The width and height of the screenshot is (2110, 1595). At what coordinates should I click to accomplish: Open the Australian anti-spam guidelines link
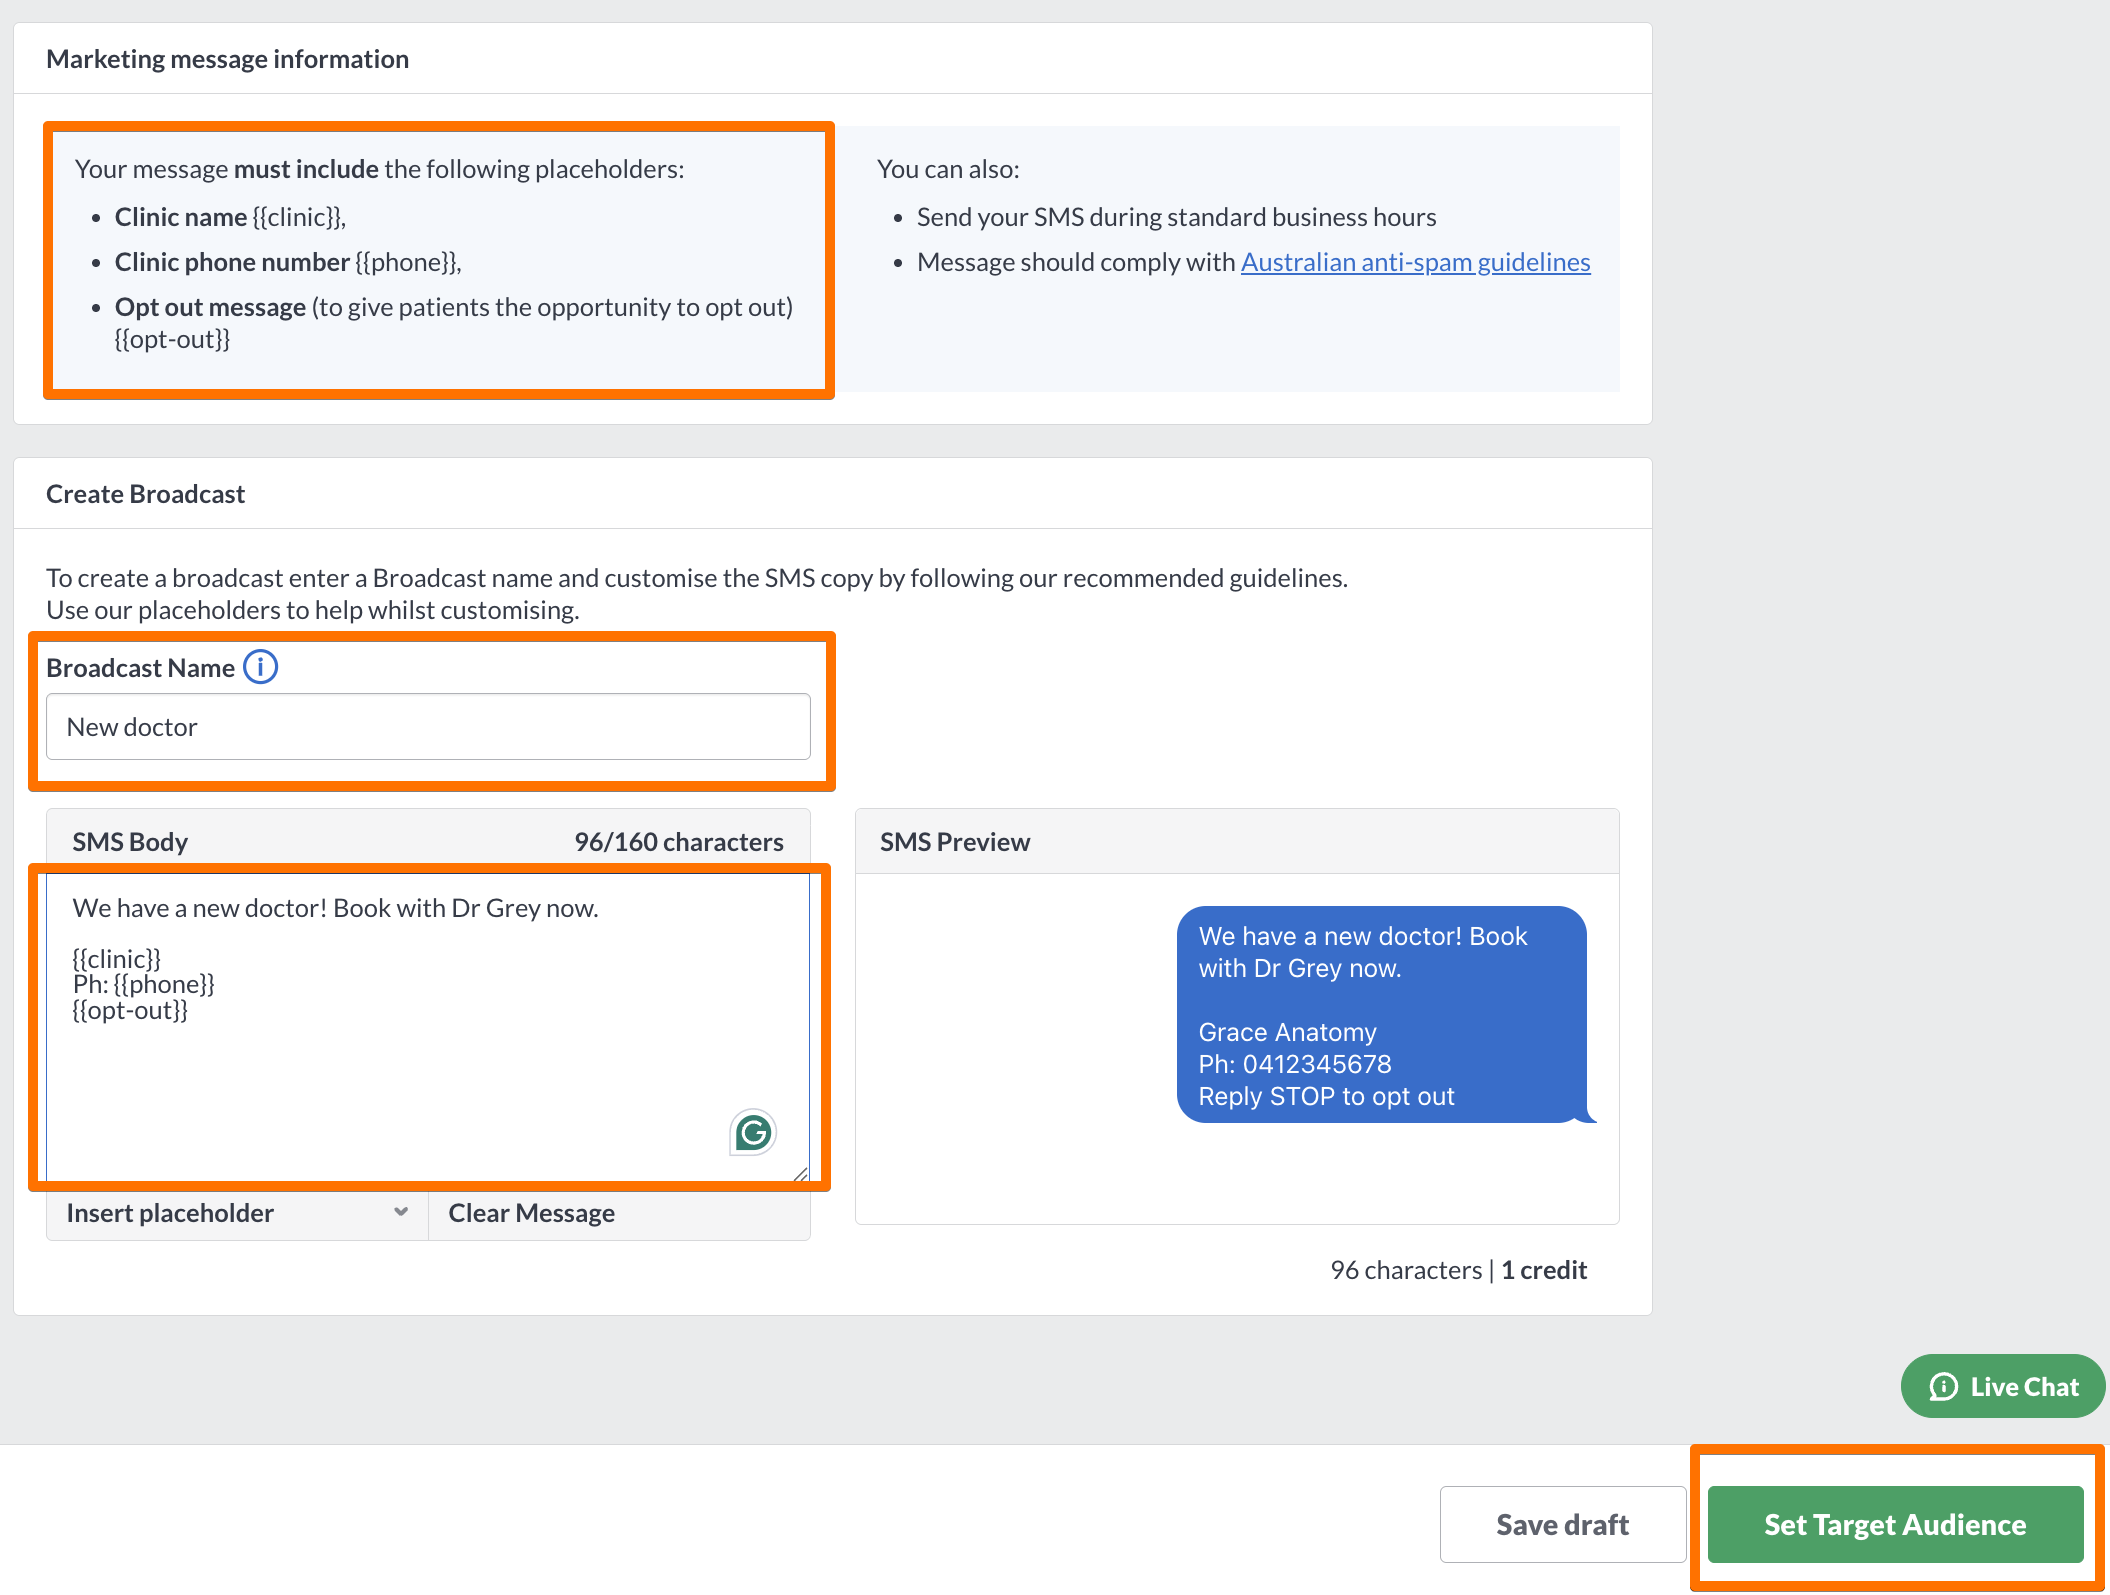[x=1415, y=262]
